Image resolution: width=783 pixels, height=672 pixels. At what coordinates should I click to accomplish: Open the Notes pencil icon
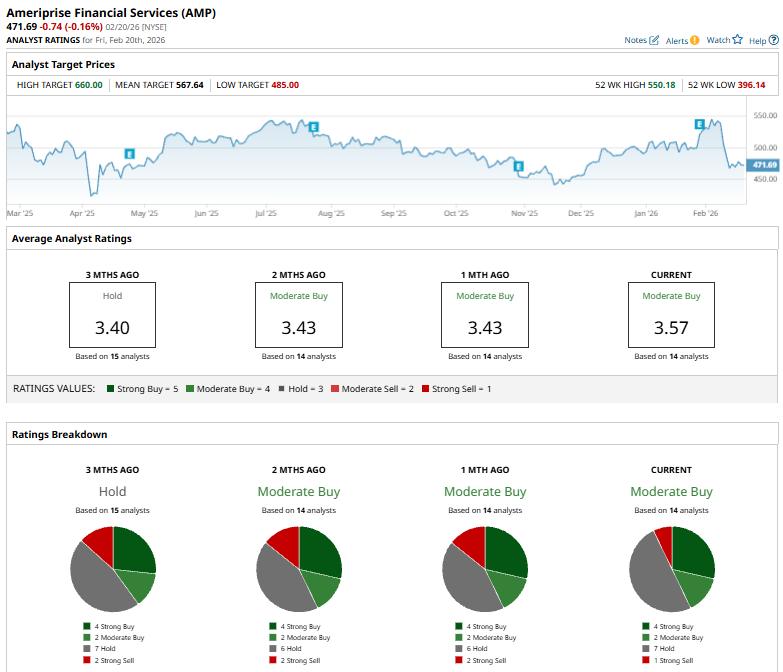[654, 40]
